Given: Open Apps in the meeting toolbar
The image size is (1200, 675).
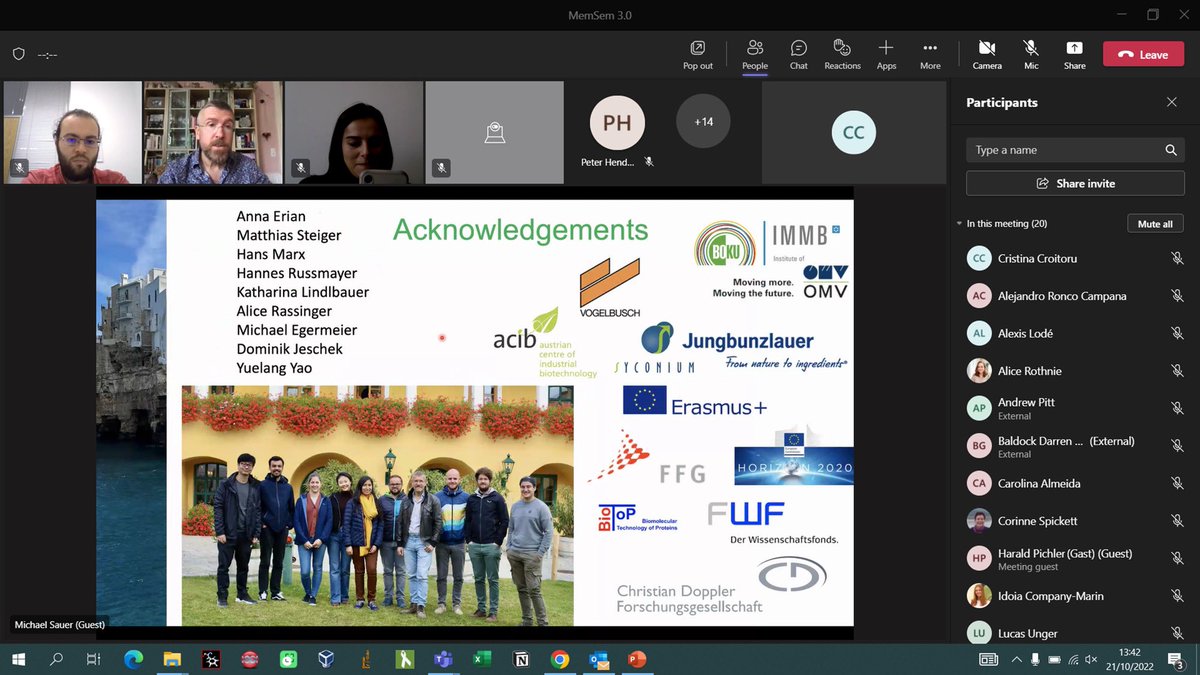Looking at the screenshot, I should [886, 55].
